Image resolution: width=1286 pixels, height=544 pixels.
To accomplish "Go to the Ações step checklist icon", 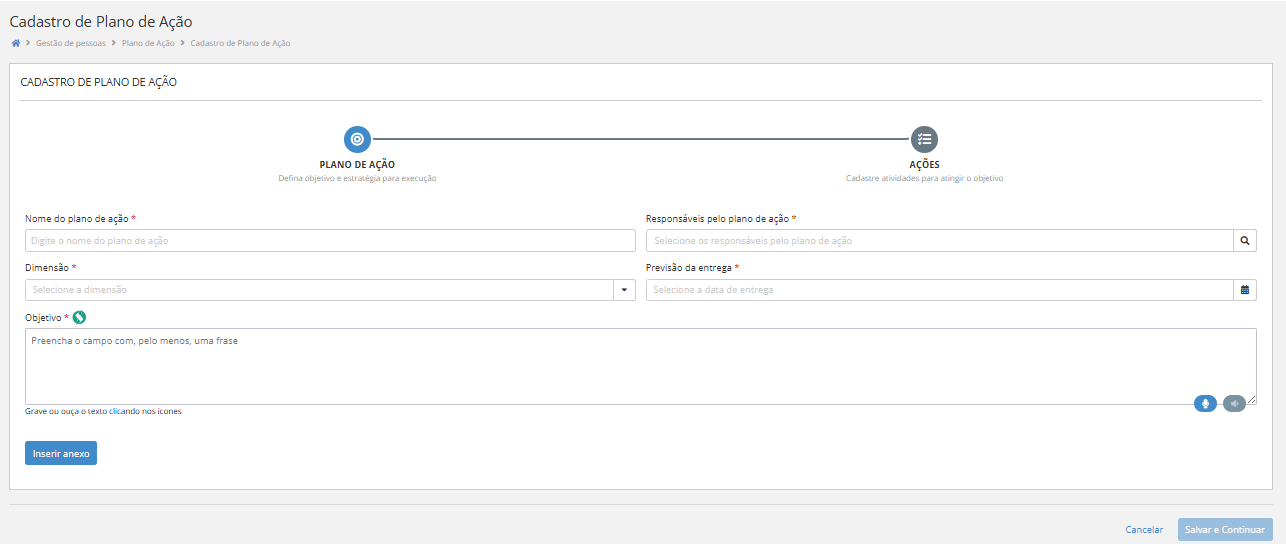I will point(924,139).
